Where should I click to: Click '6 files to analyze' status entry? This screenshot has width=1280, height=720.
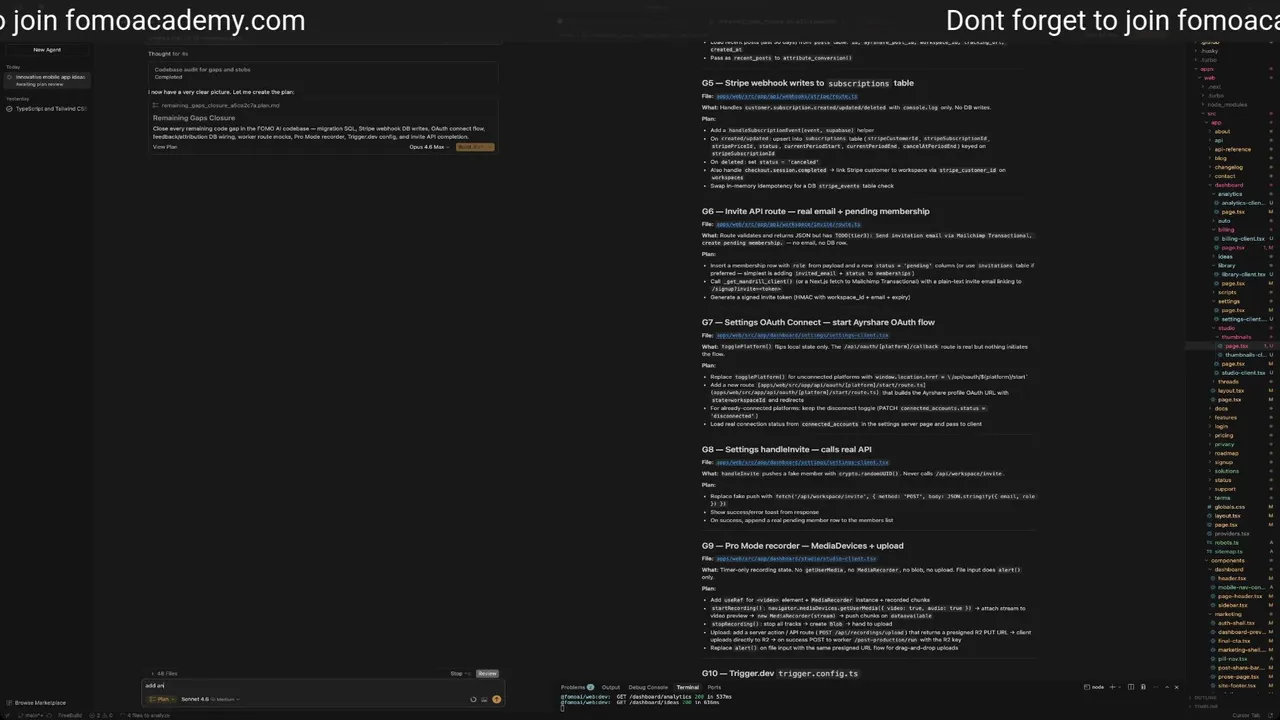click(x=148, y=715)
